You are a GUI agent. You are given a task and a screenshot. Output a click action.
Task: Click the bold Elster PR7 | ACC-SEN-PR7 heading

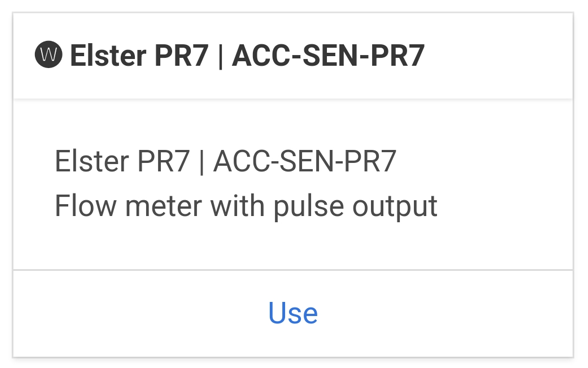point(247,56)
